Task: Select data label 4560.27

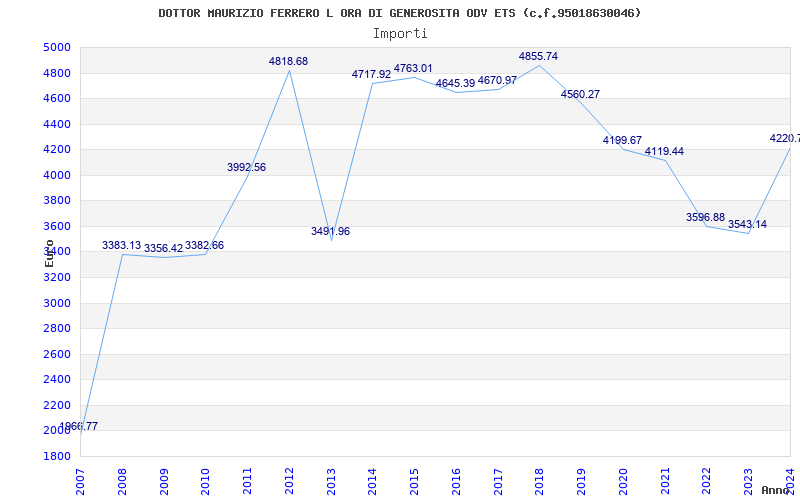Action: click(580, 94)
